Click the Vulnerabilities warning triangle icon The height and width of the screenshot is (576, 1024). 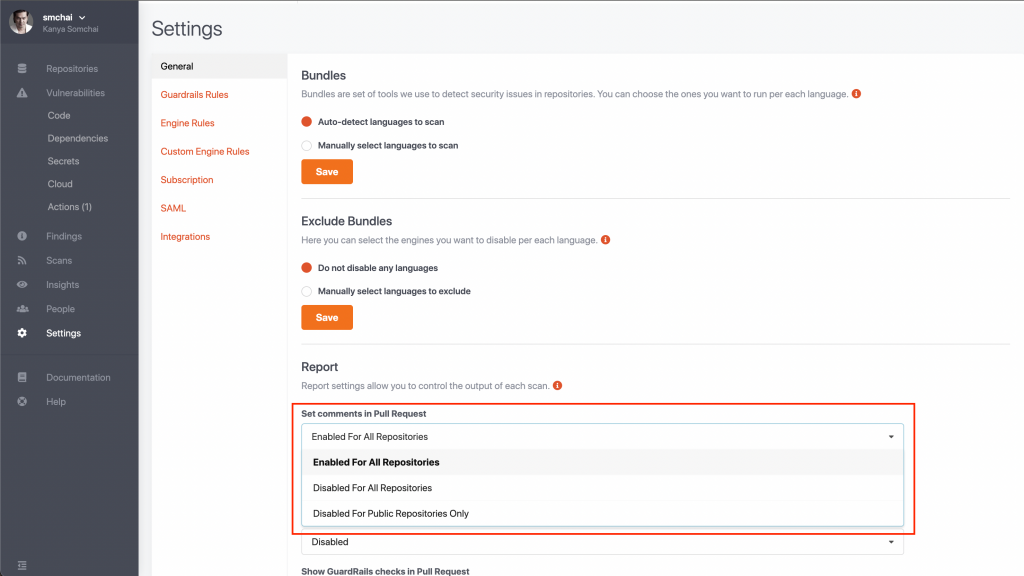tap(22, 93)
